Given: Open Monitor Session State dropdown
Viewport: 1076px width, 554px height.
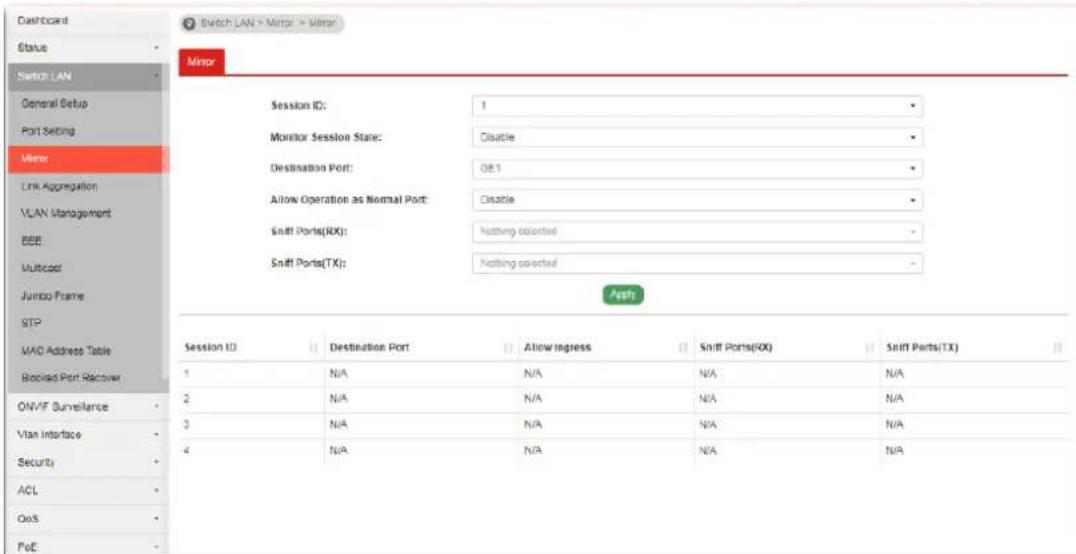Looking at the screenshot, I should 697,137.
